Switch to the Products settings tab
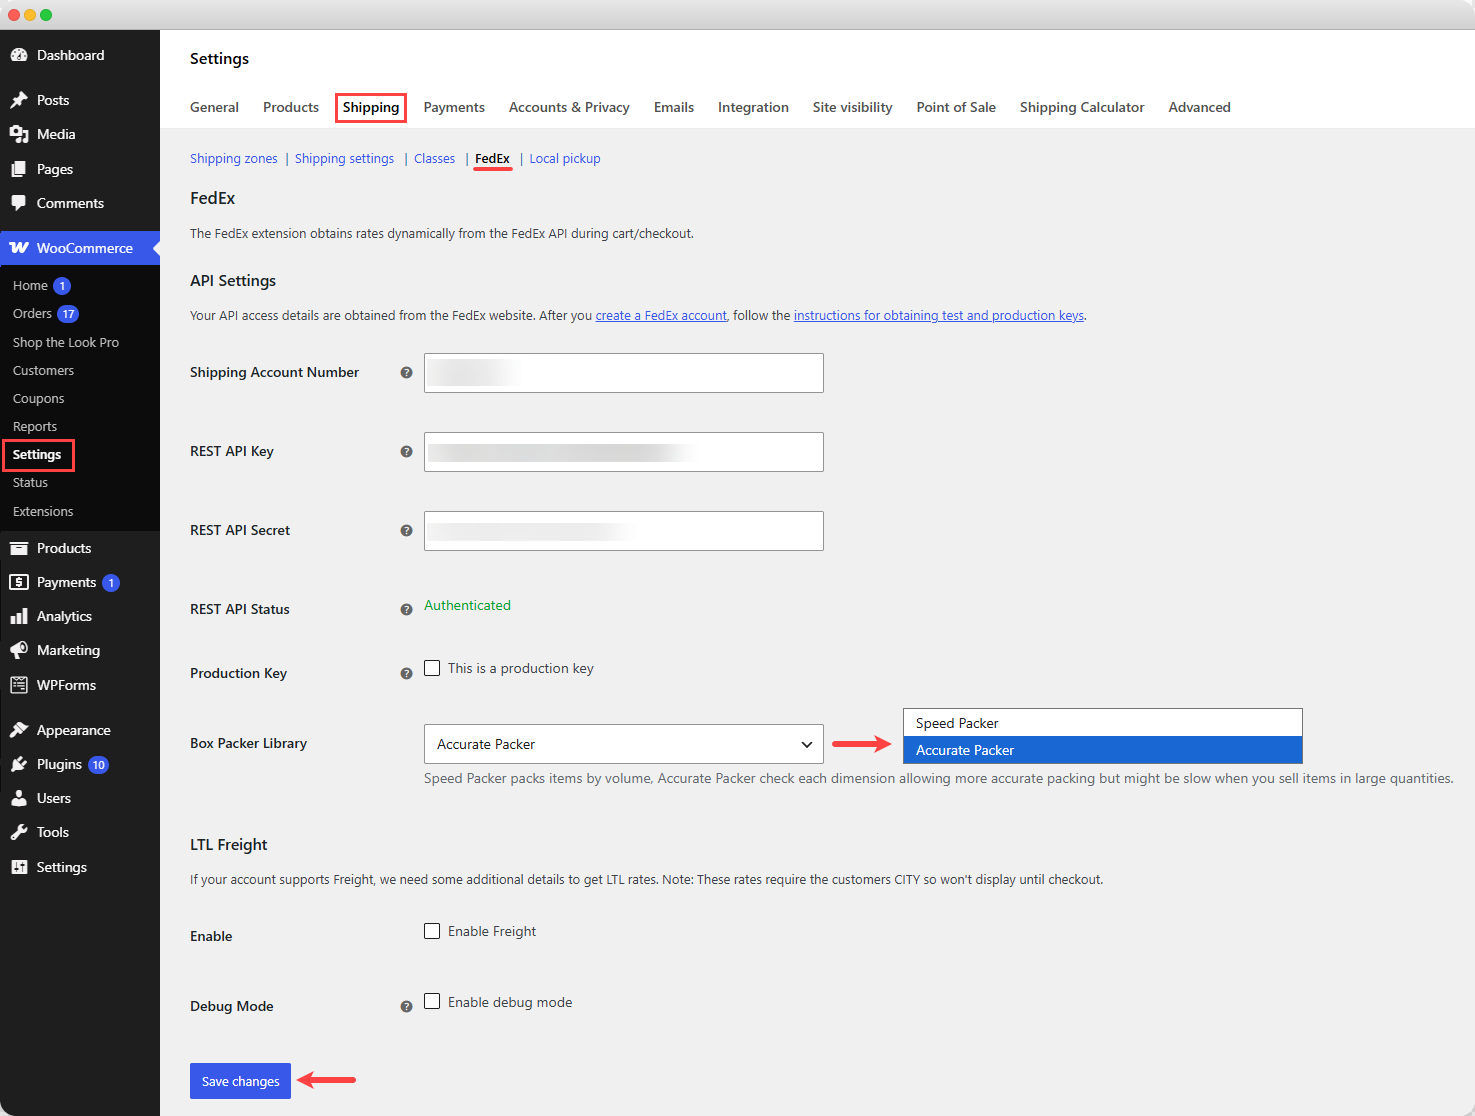The height and width of the screenshot is (1116, 1475). (x=291, y=107)
